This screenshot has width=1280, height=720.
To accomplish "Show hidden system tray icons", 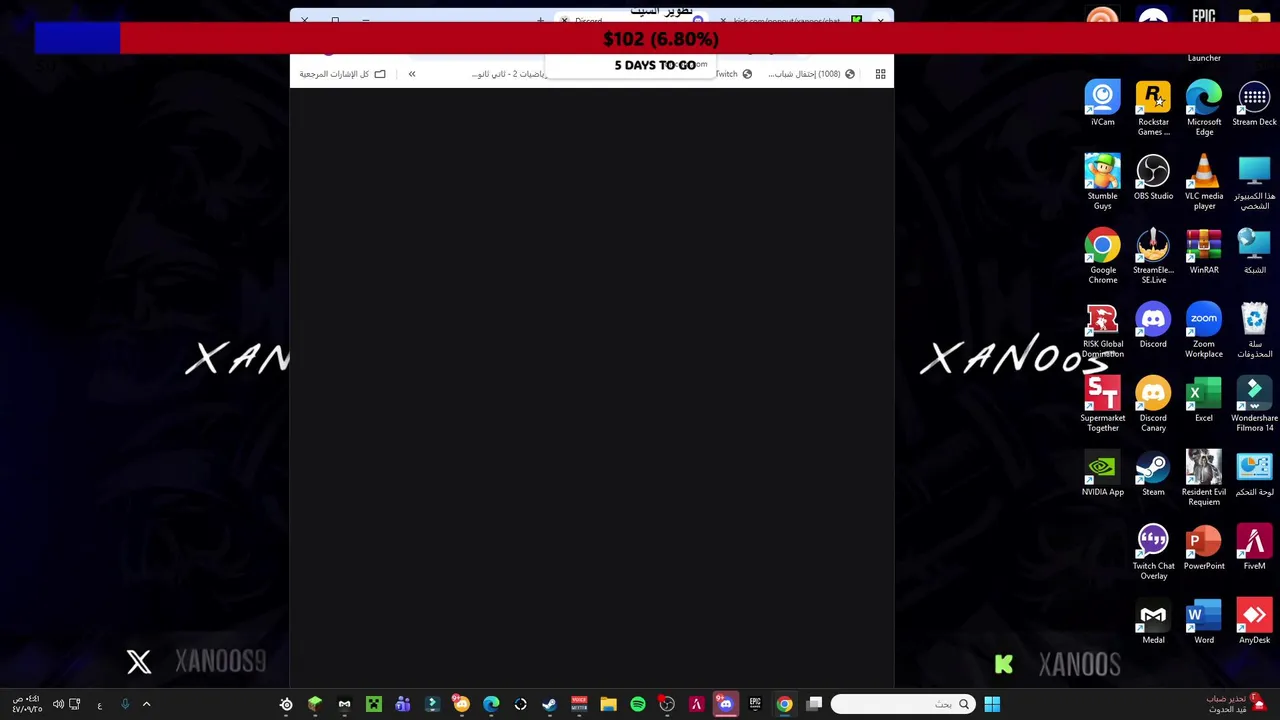I will 146,704.
